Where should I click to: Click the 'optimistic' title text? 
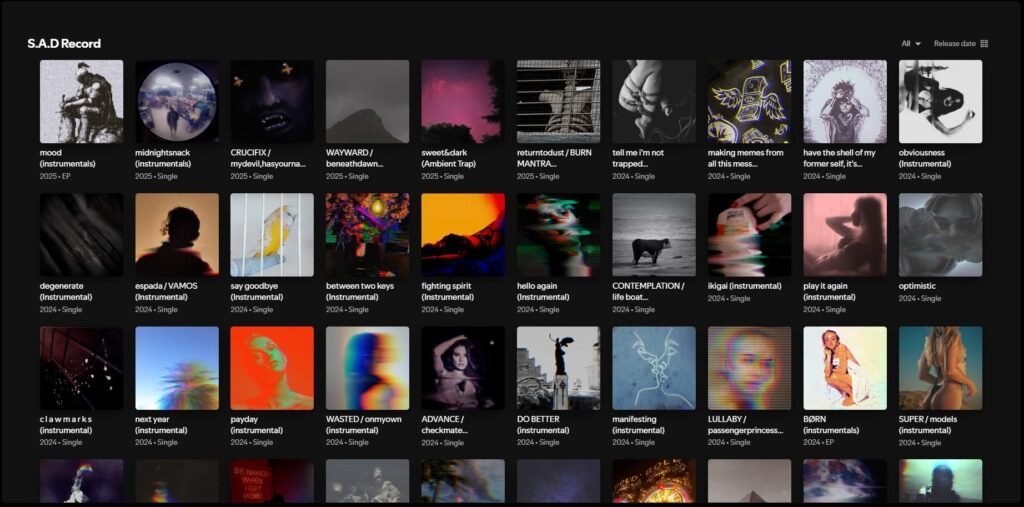pos(917,286)
